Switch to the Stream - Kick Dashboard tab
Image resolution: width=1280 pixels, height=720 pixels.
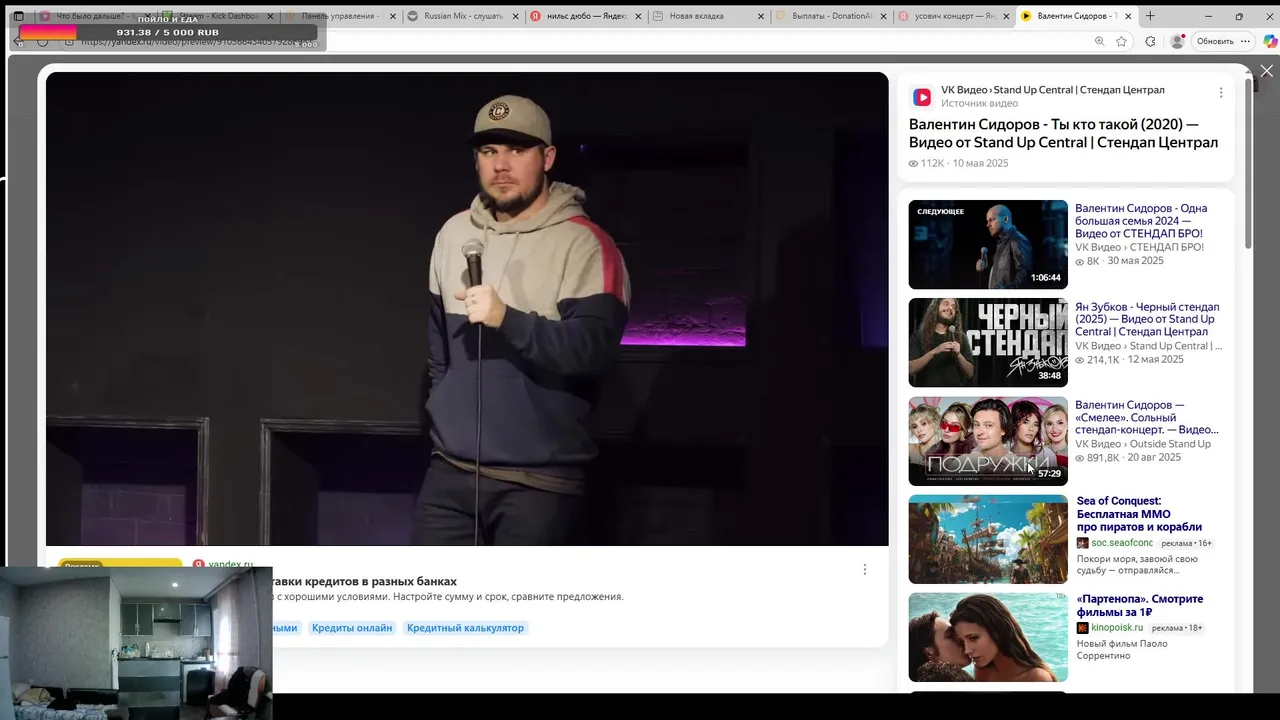[x=220, y=16]
